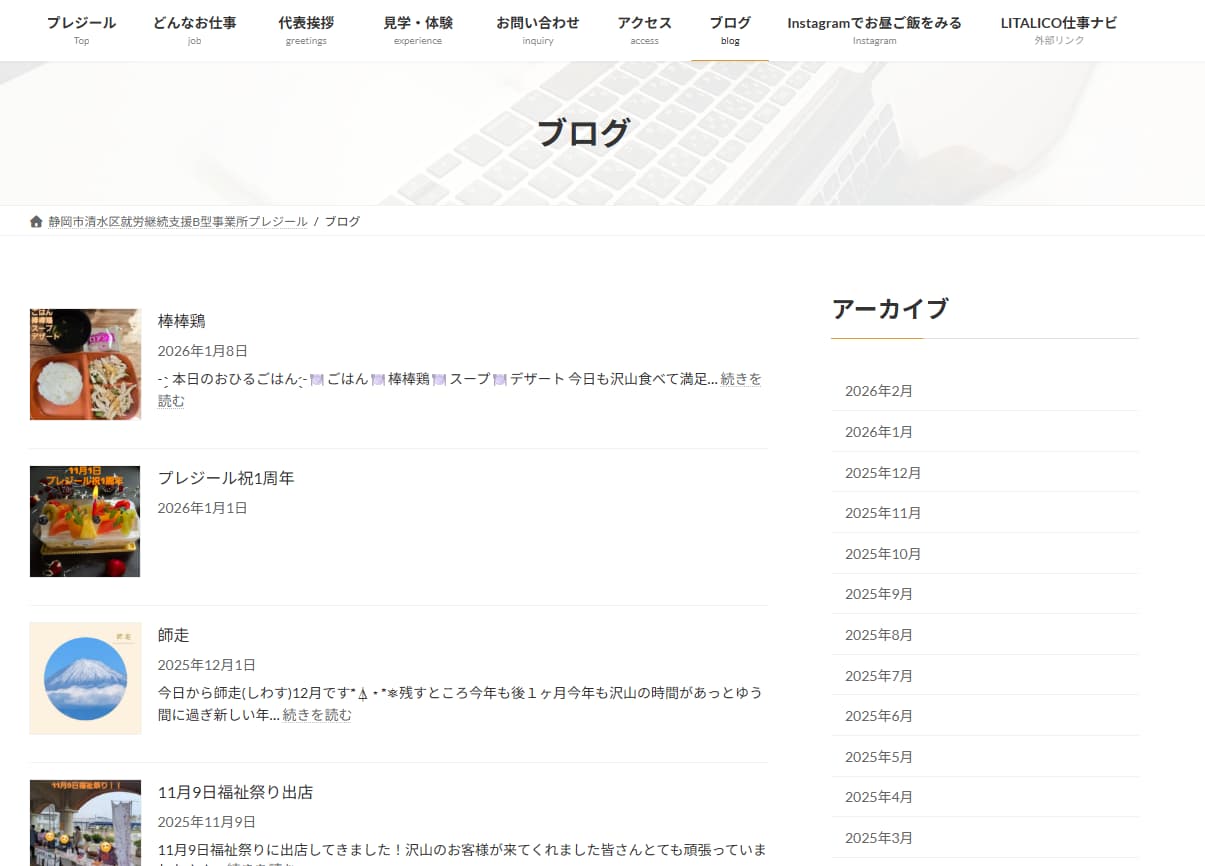Image resolution: width=1205 pixels, height=866 pixels.
Task: Open the 福祉祭り出店 post thumbnail
Action: 85,823
